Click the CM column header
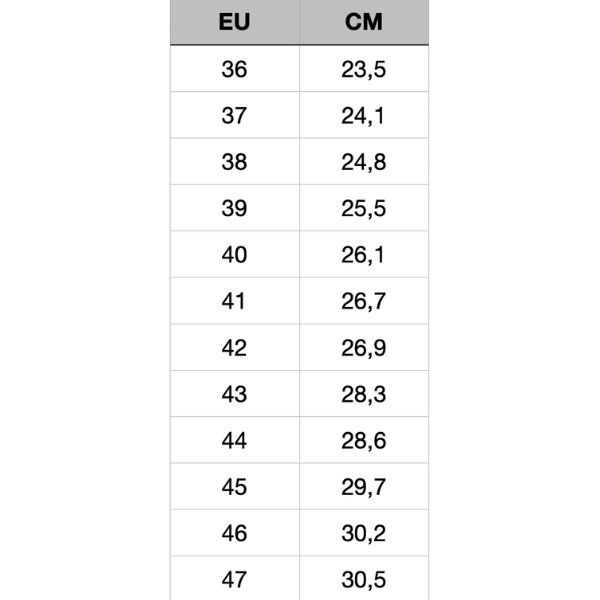 point(364,22)
